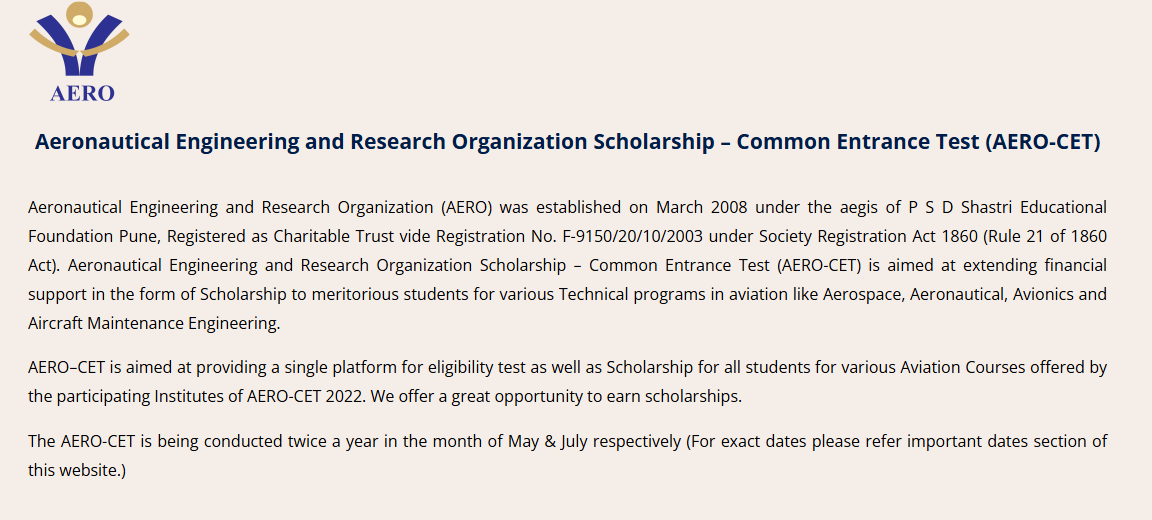
Task: Click 'great opportunity to earn scholarships' sentence
Action: (612, 395)
